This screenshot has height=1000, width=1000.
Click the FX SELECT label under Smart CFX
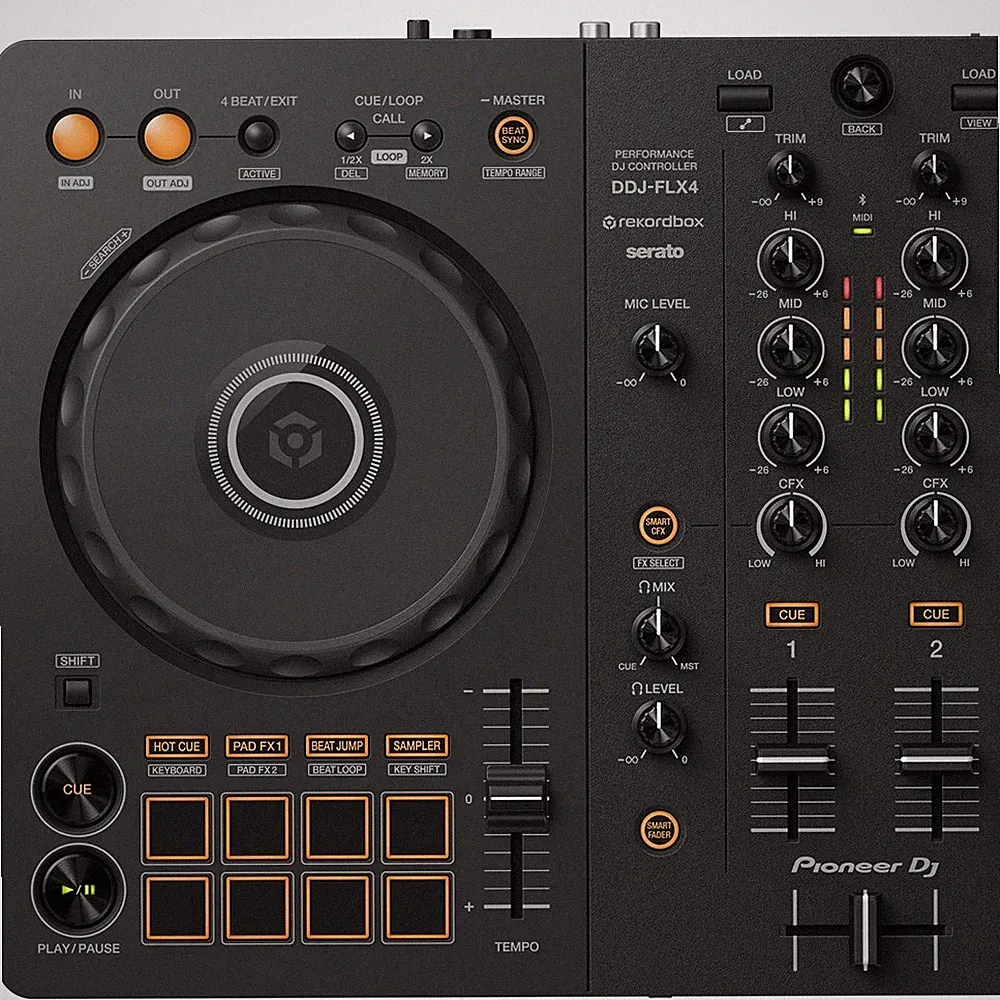(658, 563)
